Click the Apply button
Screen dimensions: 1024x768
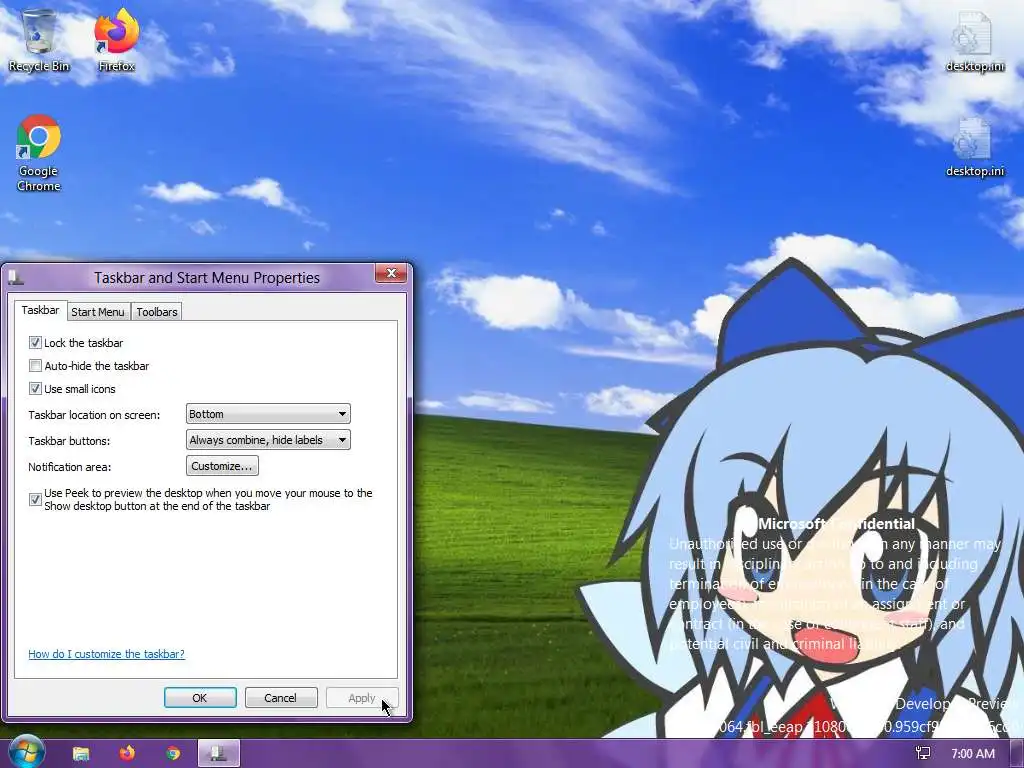pos(362,697)
